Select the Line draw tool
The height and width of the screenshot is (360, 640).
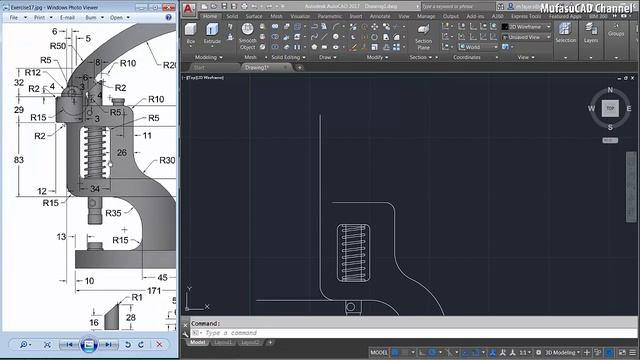tap(324, 37)
